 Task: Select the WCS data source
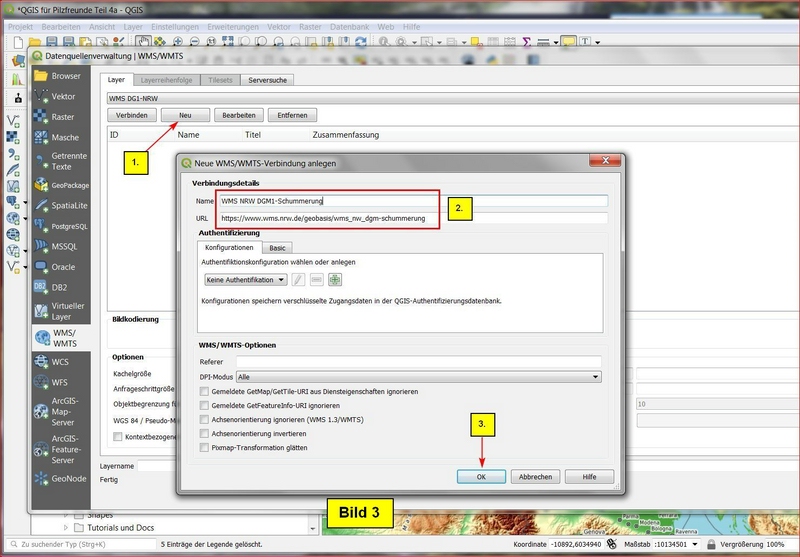[61, 362]
